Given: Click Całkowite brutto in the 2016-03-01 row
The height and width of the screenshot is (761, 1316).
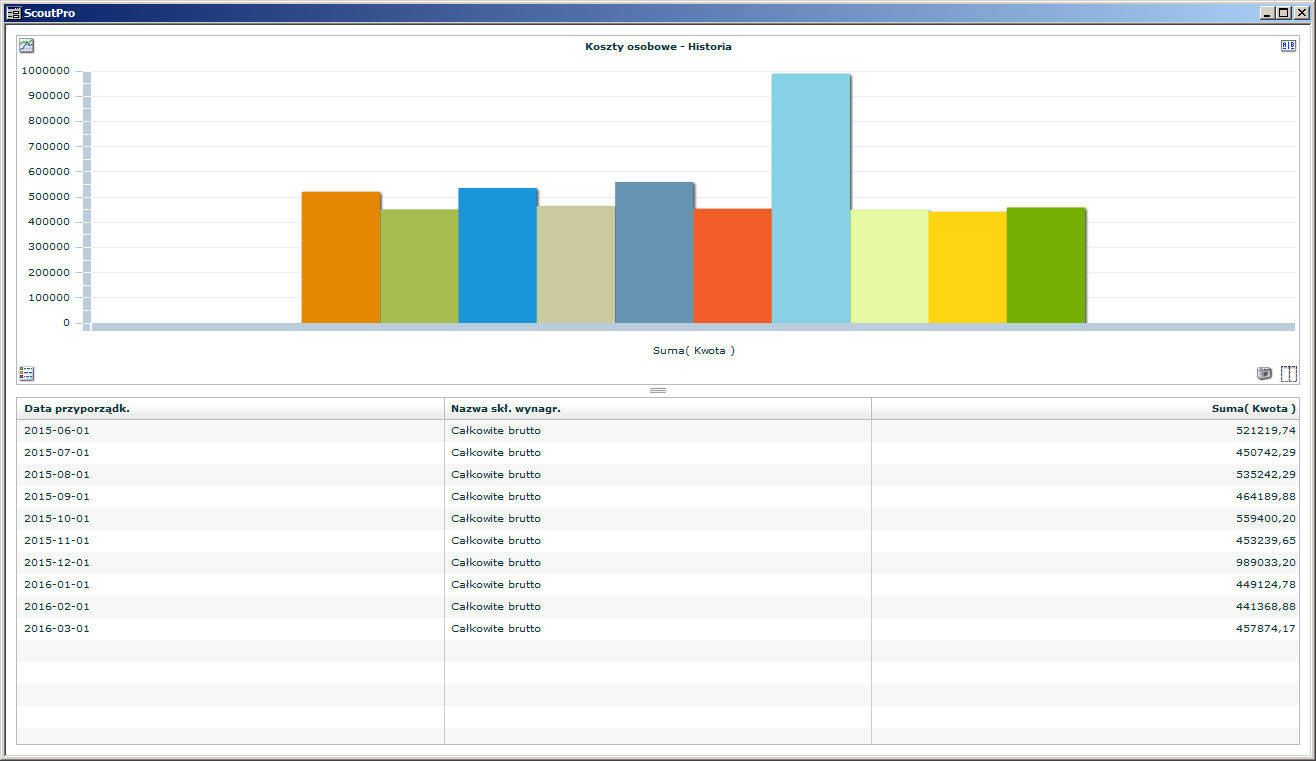Looking at the screenshot, I should pyautogui.click(x=496, y=628).
